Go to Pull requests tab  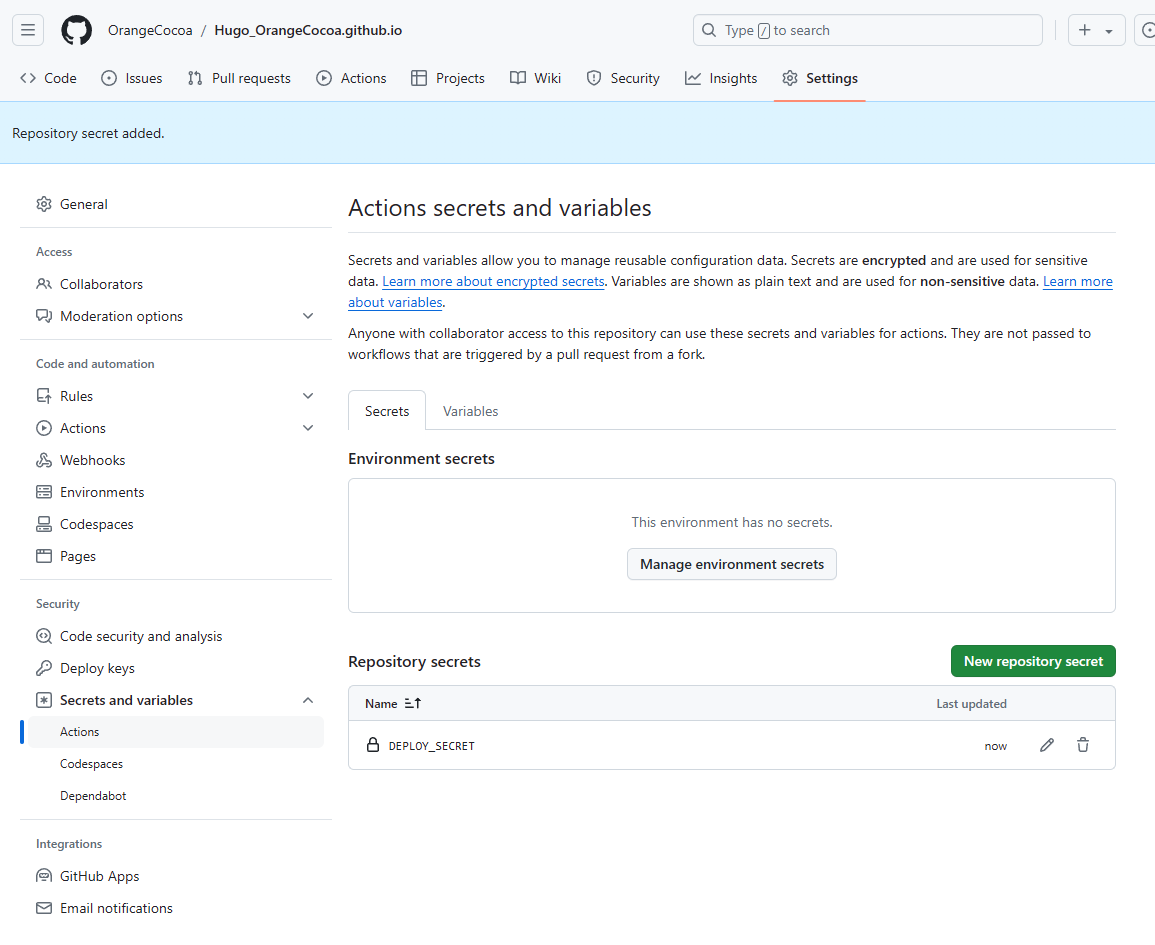[239, 78]
